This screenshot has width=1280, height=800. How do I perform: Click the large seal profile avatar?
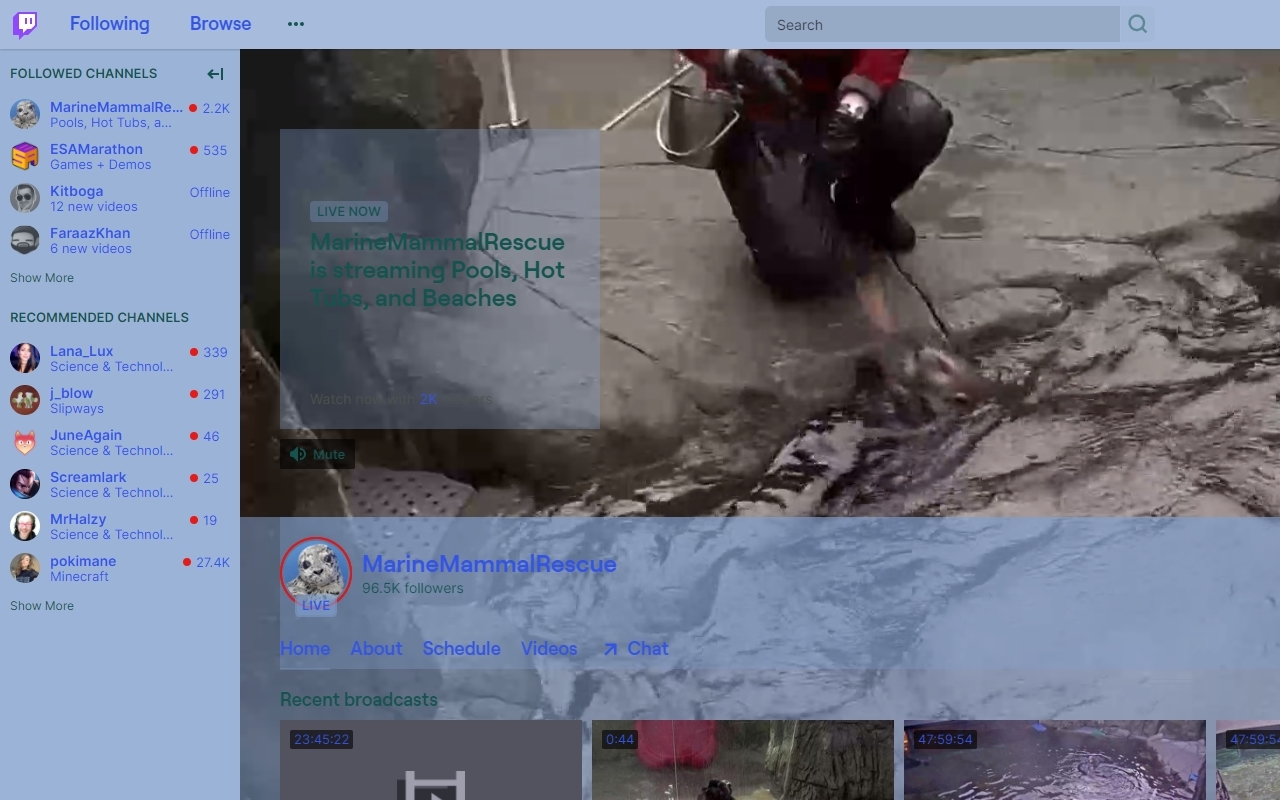316,573
